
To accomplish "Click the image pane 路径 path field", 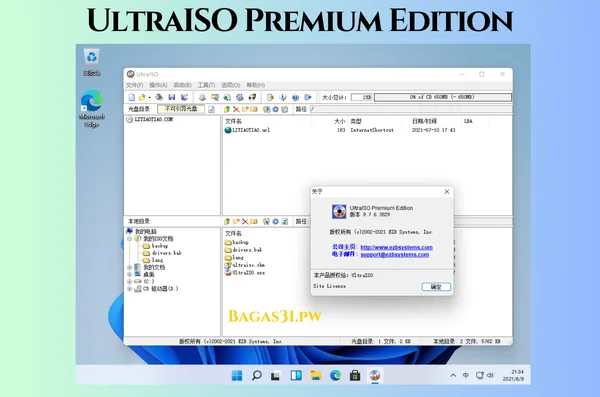I will coord(411,109).
